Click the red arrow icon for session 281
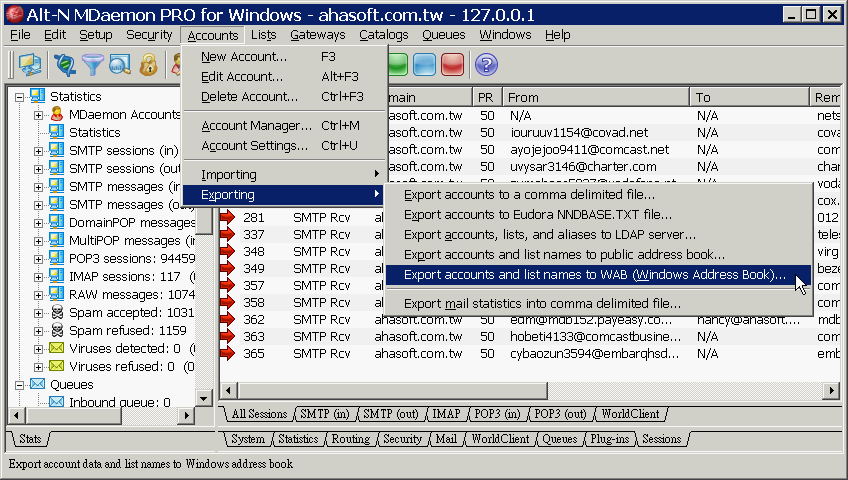Viewport: 848px width, 480px height. click(228, 217)
